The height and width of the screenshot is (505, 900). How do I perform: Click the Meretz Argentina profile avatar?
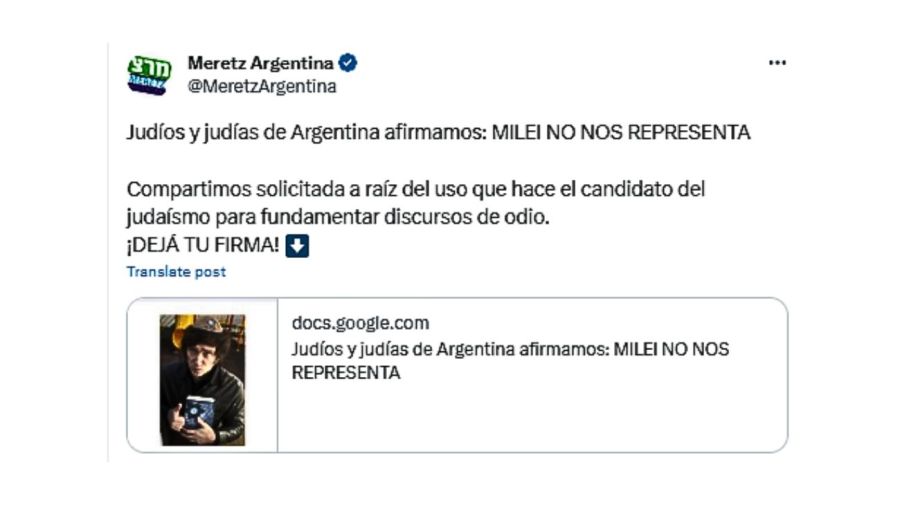[x=148, y=74]
